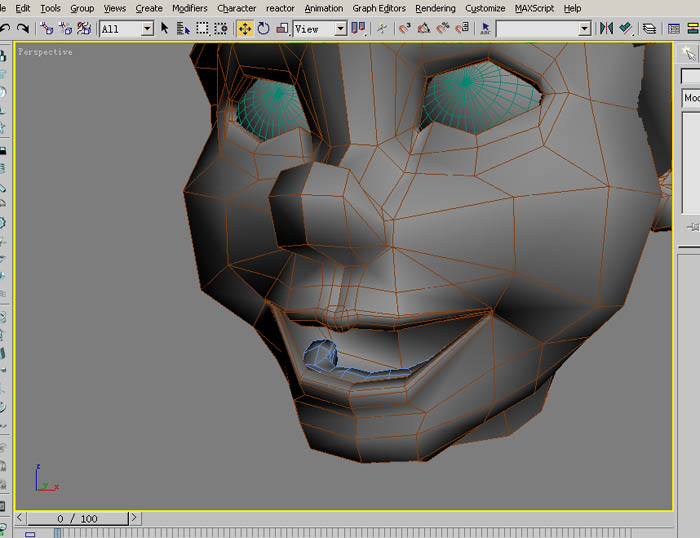The height and width of the screenshot is (538, 700).
Task: Open the MAXScript menu
Action: coord(534,8)
